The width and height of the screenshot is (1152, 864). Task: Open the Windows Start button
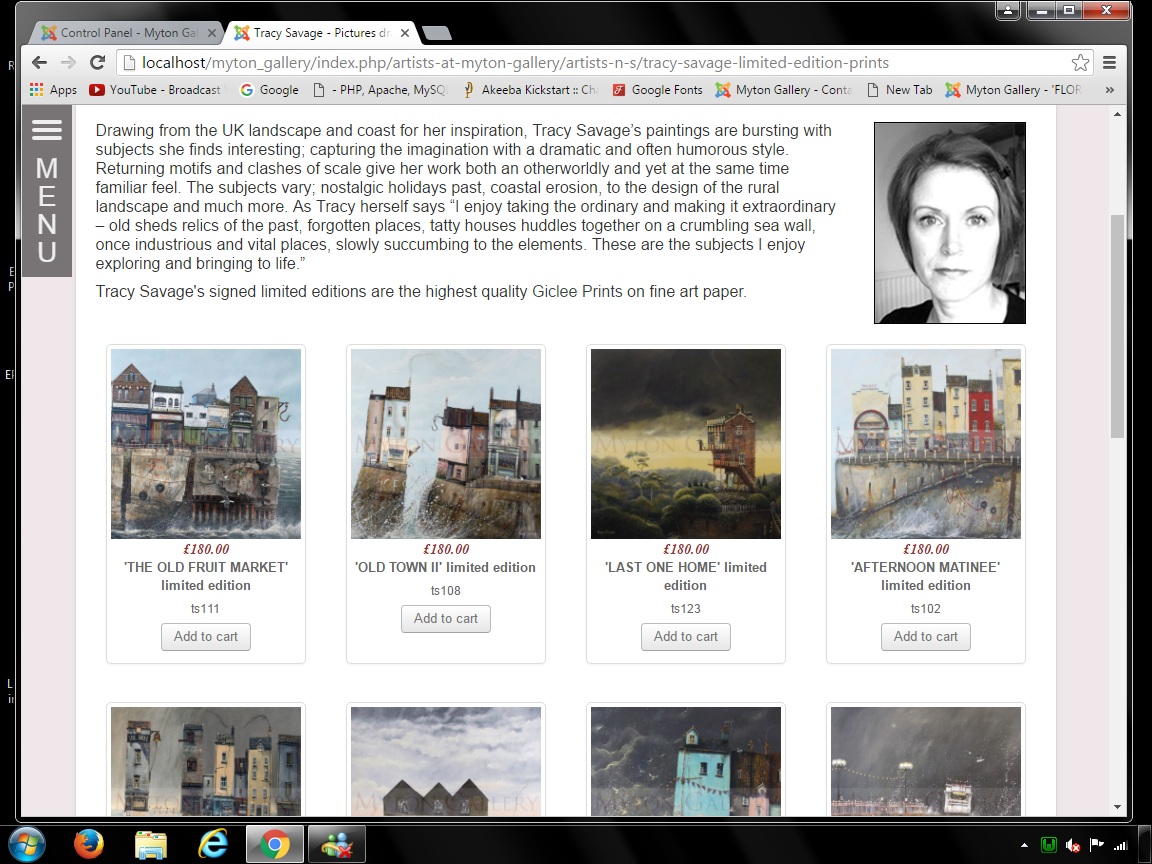tap(26, 844)
